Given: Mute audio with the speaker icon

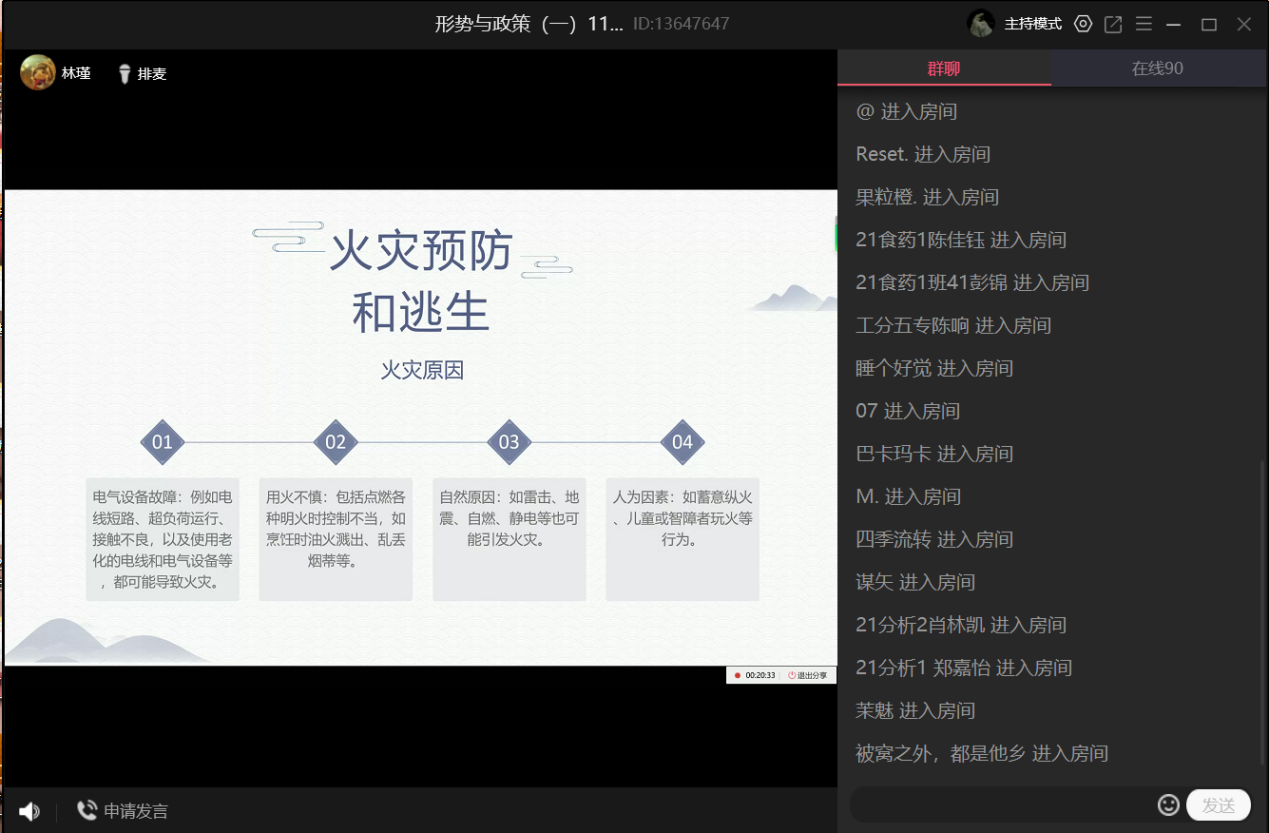Looking at the screenshot, I should [29, 811].
